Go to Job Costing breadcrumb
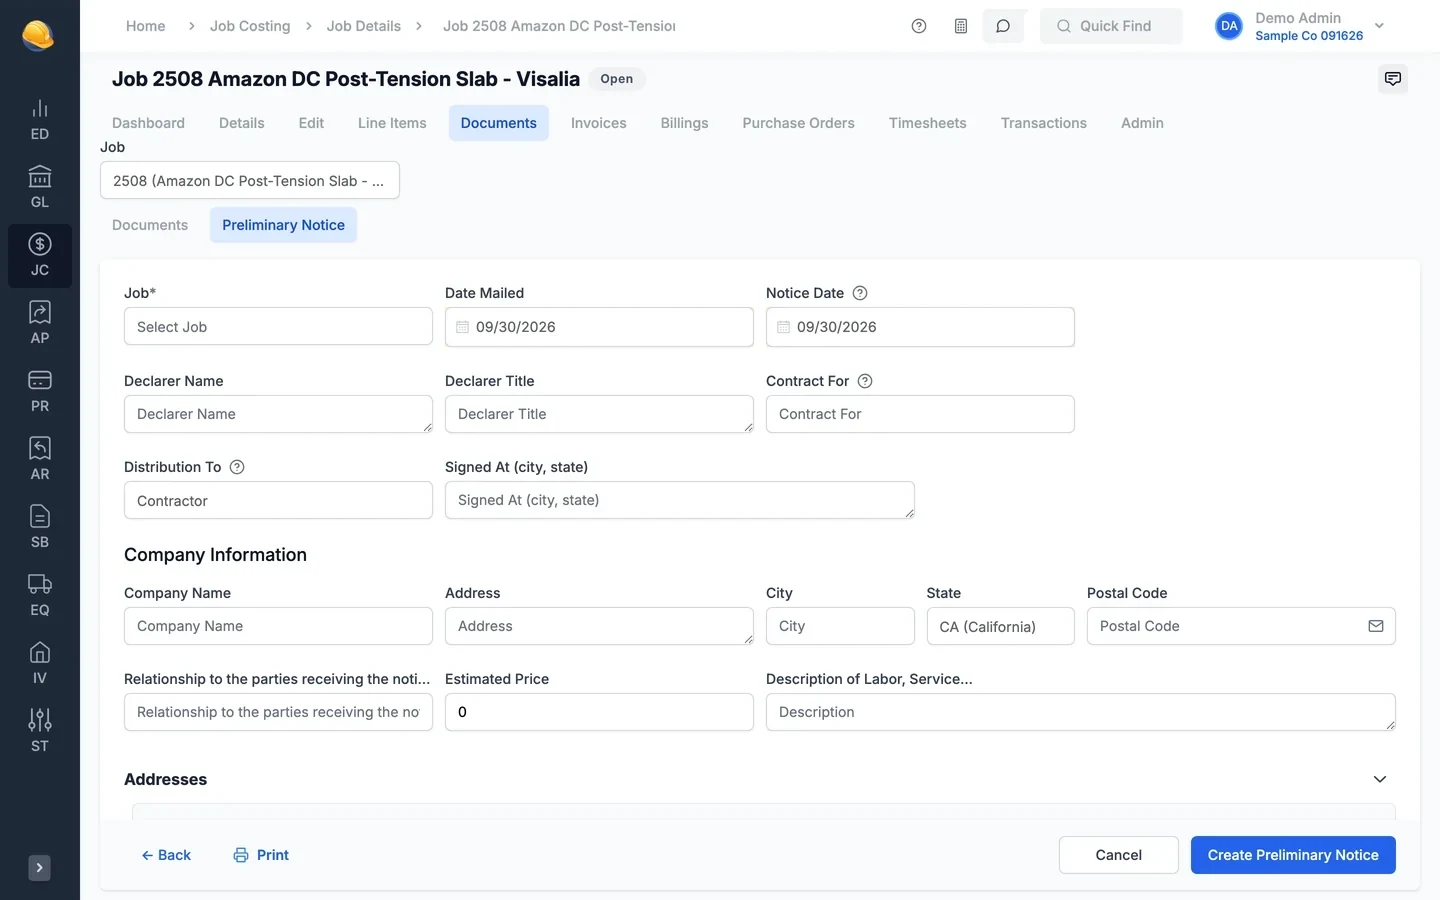 (x=250, y=26)
